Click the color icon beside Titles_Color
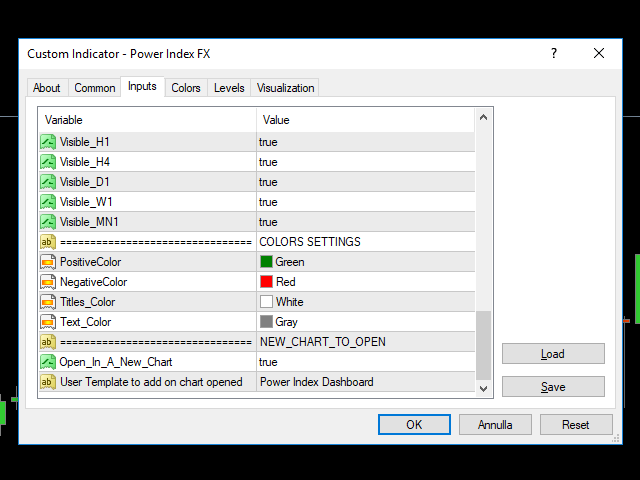640x480 pixels. click(x=47, y=302)
